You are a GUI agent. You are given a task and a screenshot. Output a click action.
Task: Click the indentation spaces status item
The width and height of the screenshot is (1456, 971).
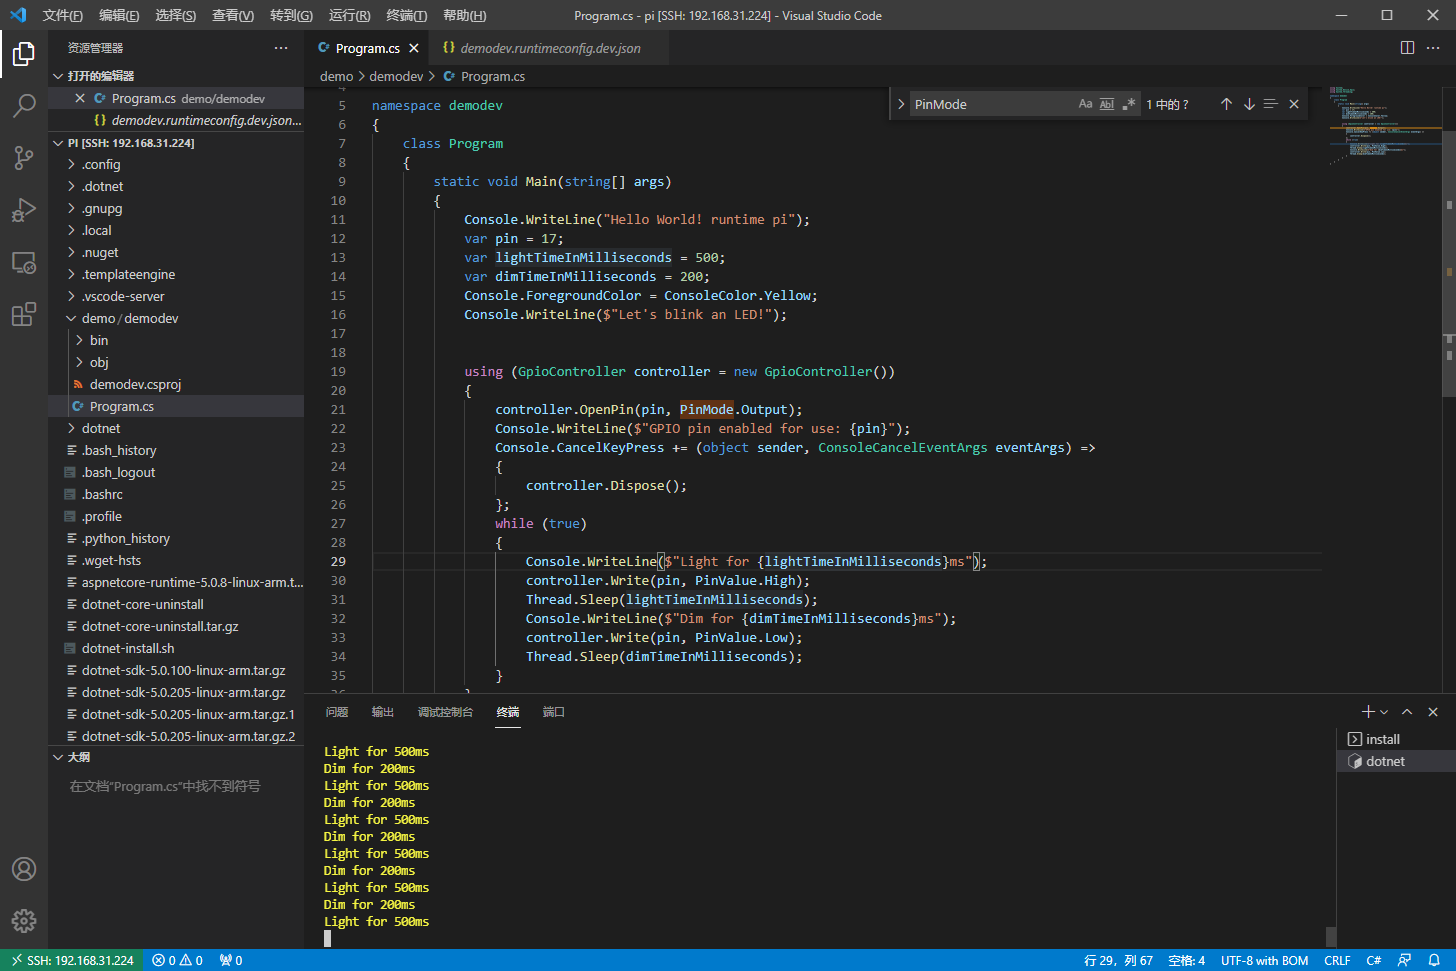(x=1187, y=960)
